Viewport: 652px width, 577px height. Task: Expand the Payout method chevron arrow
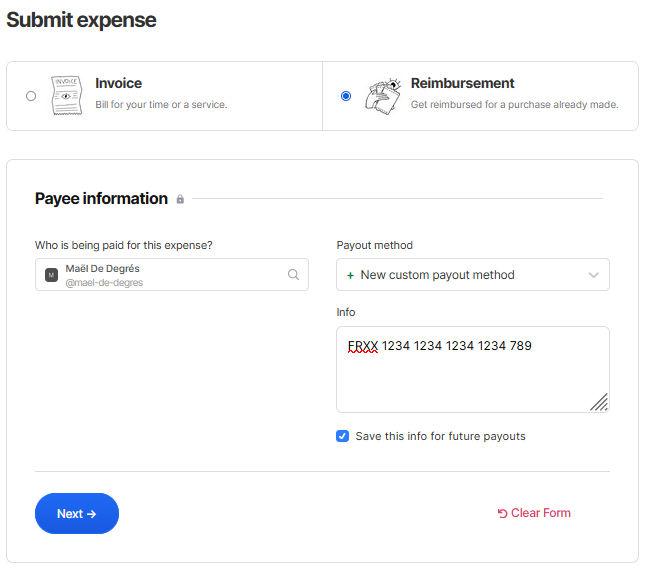click(x=594, y=275)
